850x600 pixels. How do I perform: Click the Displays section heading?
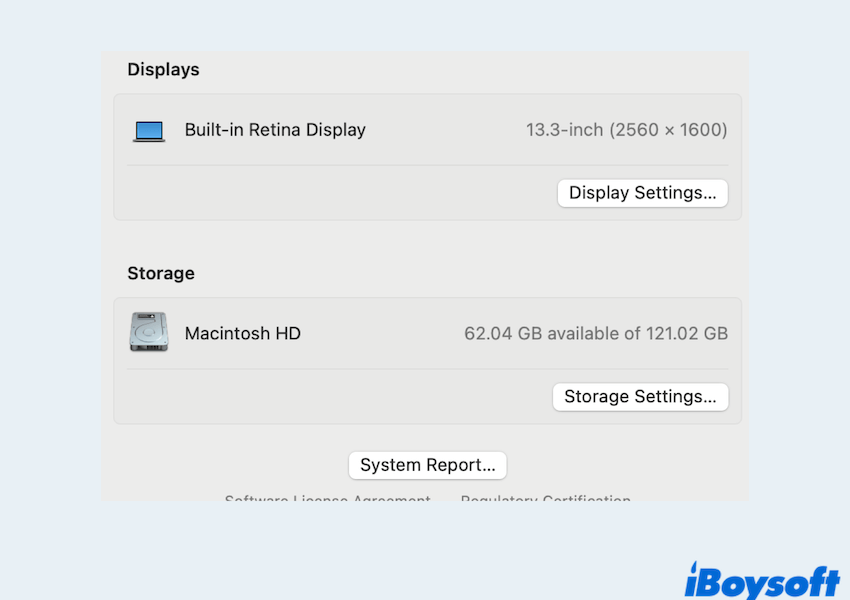(x=163, y=70)
